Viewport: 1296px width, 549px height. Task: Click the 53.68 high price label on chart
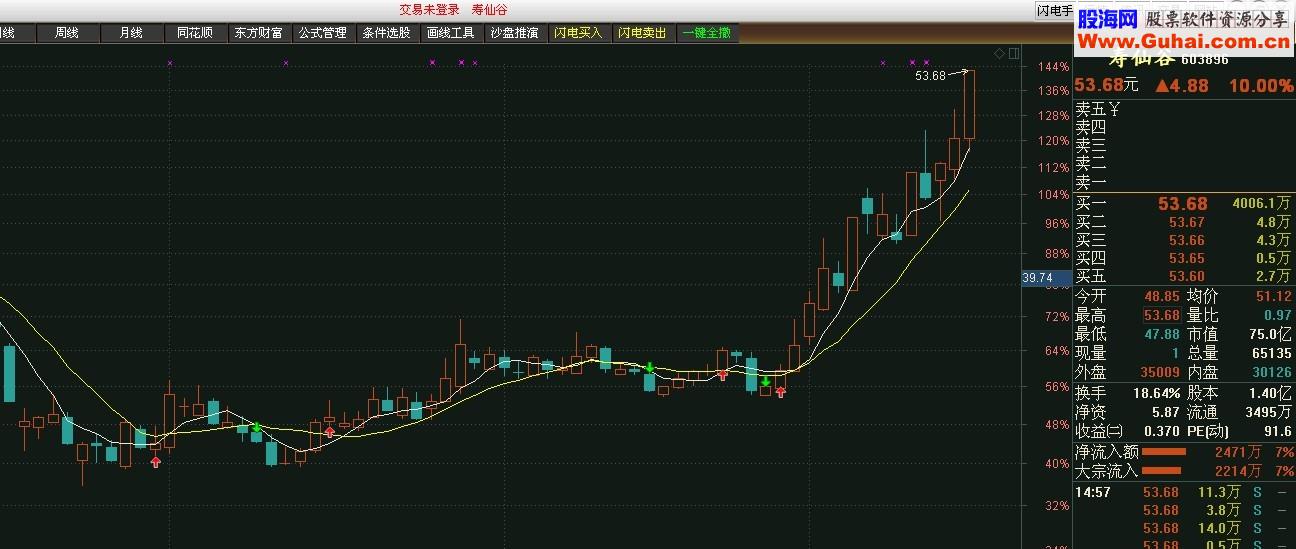coord(930,76)
